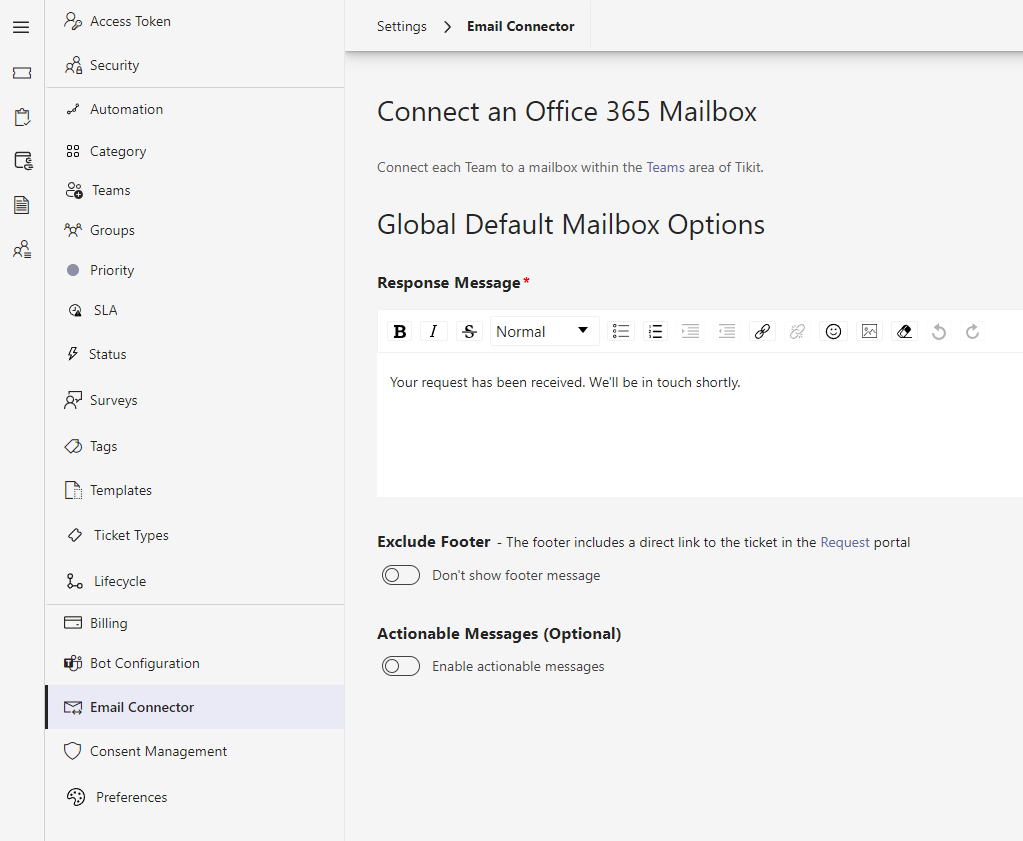
Task: Open the tickets icon in left rail
Action: tap(22, 73)
